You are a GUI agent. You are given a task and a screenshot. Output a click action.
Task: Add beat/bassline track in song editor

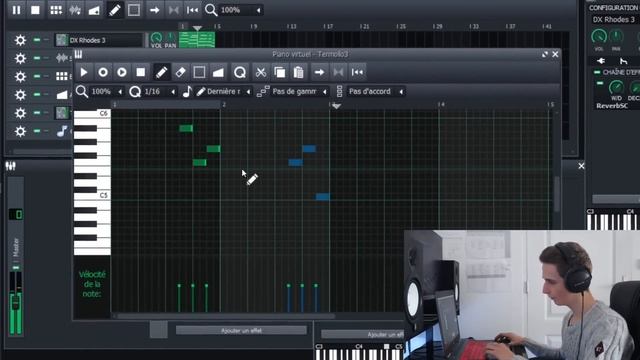56,10
